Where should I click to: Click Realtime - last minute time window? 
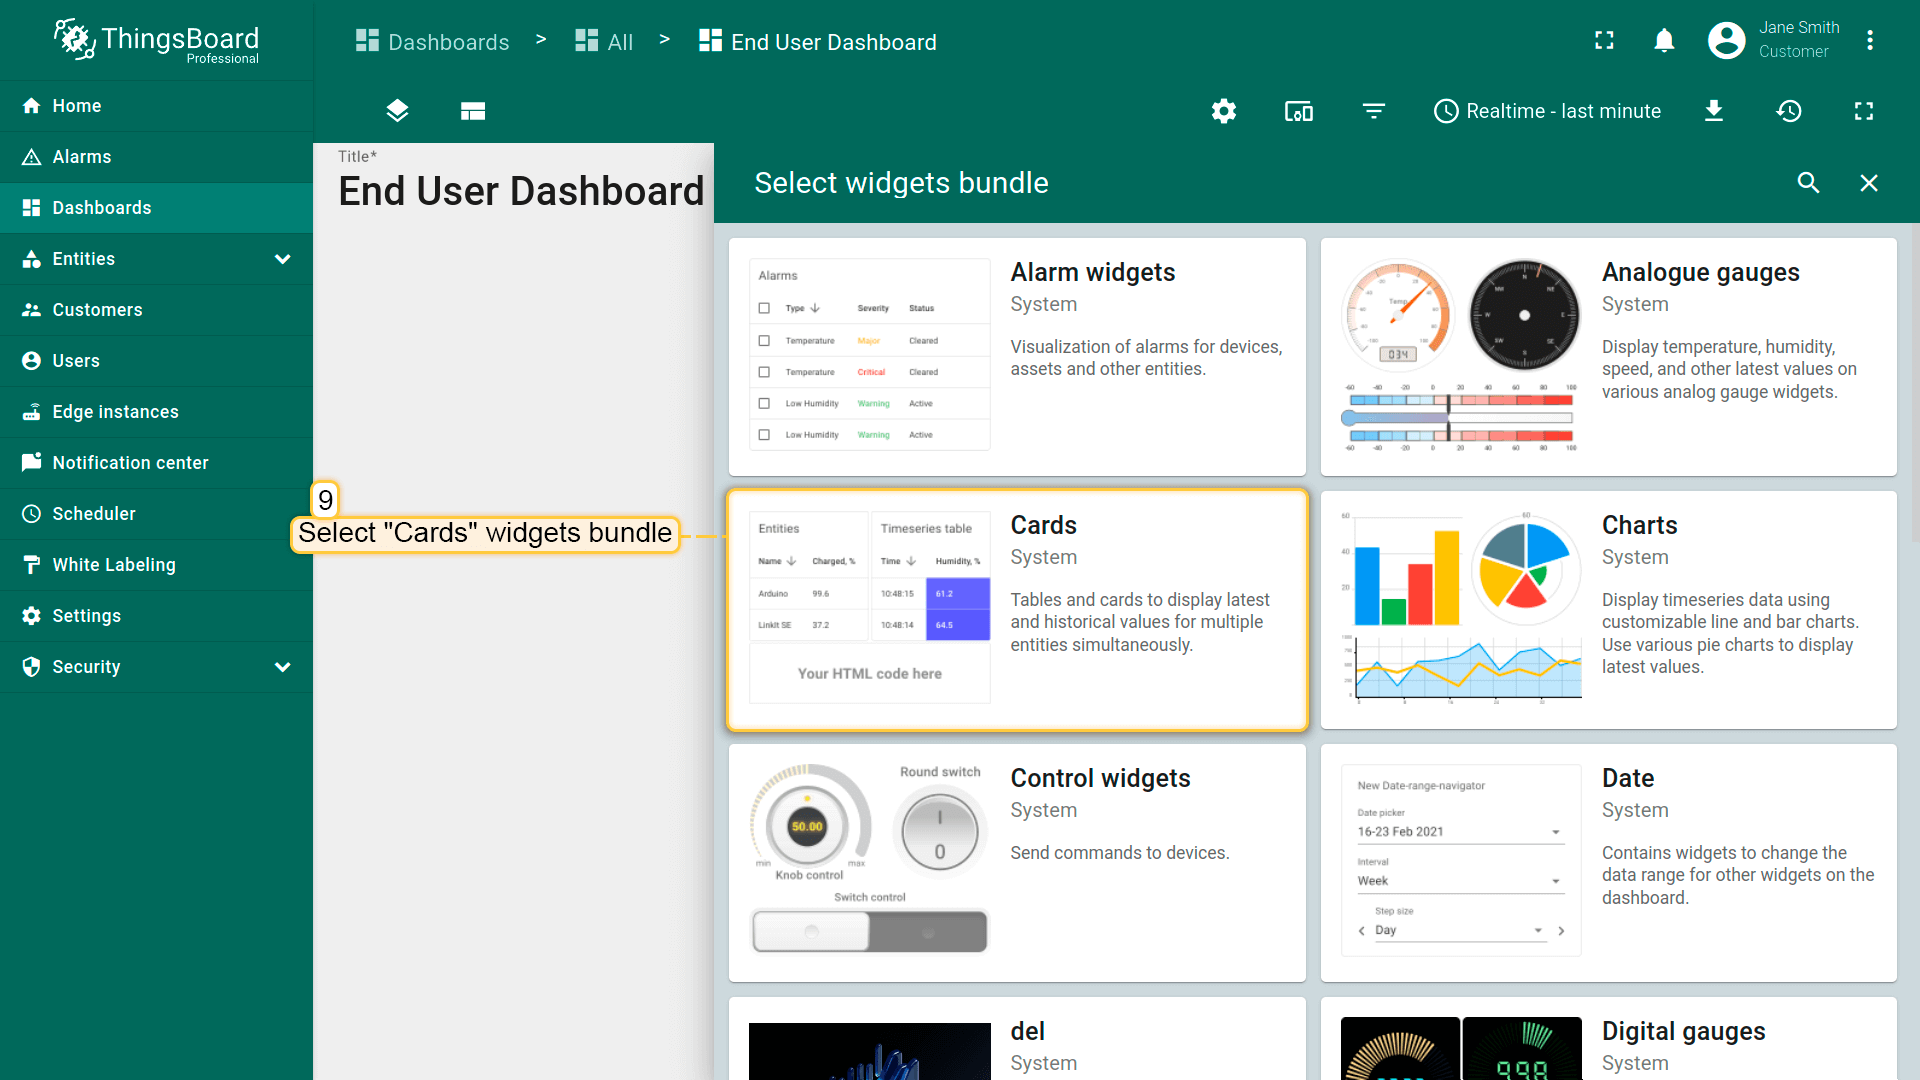click(1548, 111)
